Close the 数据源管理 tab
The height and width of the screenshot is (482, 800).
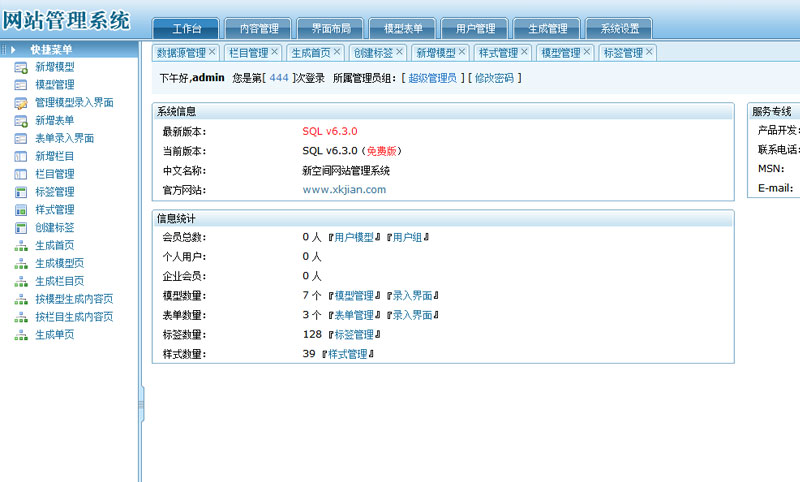[212, 52]
